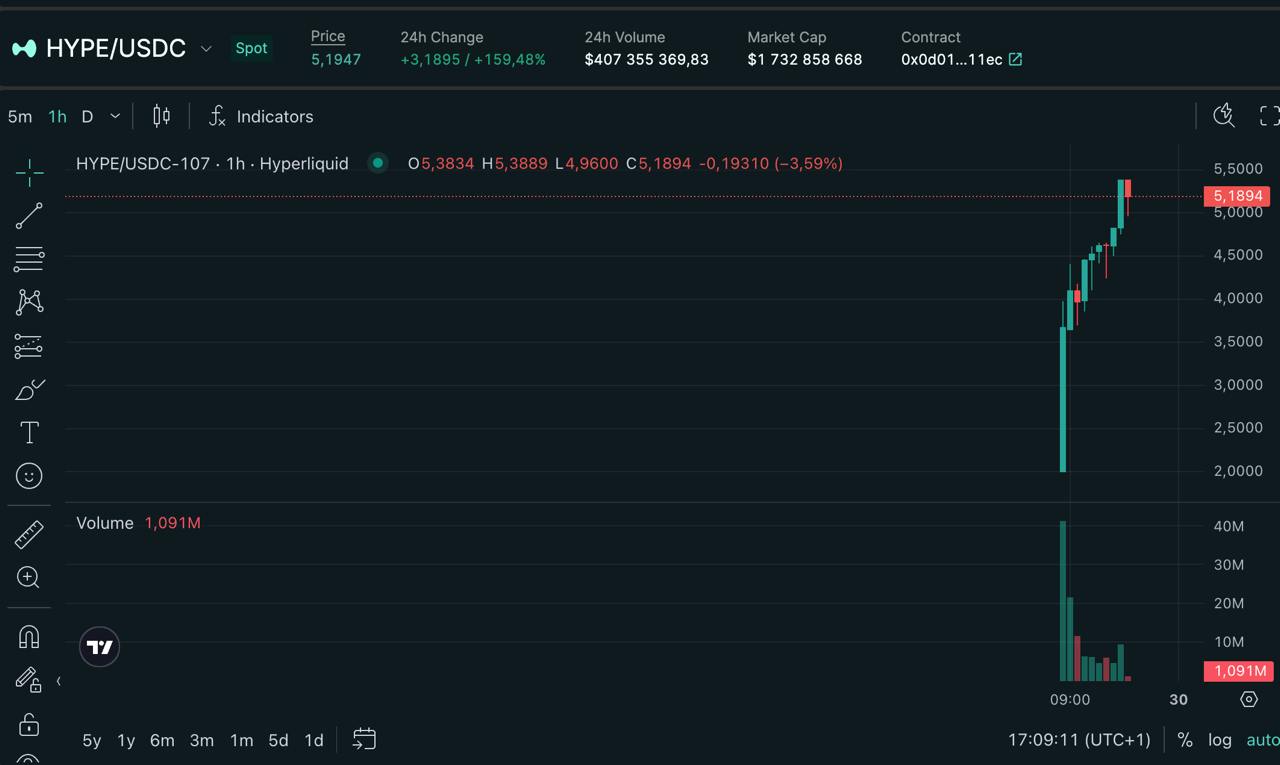Open the timezone selector showing UTC+1

pyautogui.click(x=1079, y=740)
